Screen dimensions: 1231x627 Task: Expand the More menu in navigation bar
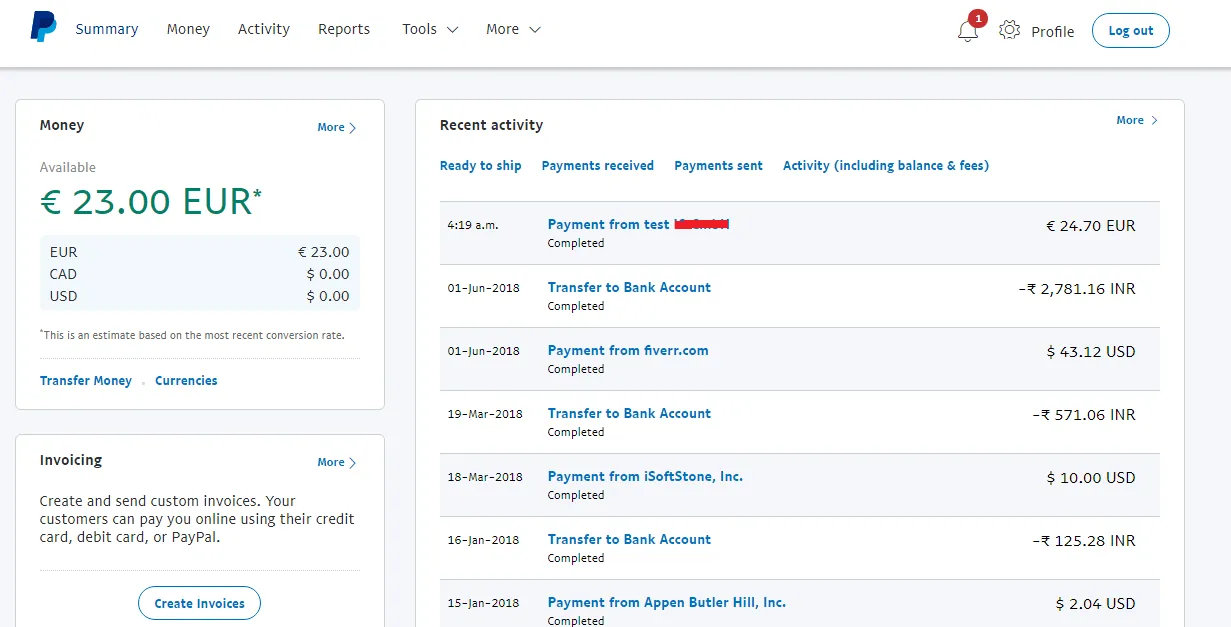[x=513, y=29]
